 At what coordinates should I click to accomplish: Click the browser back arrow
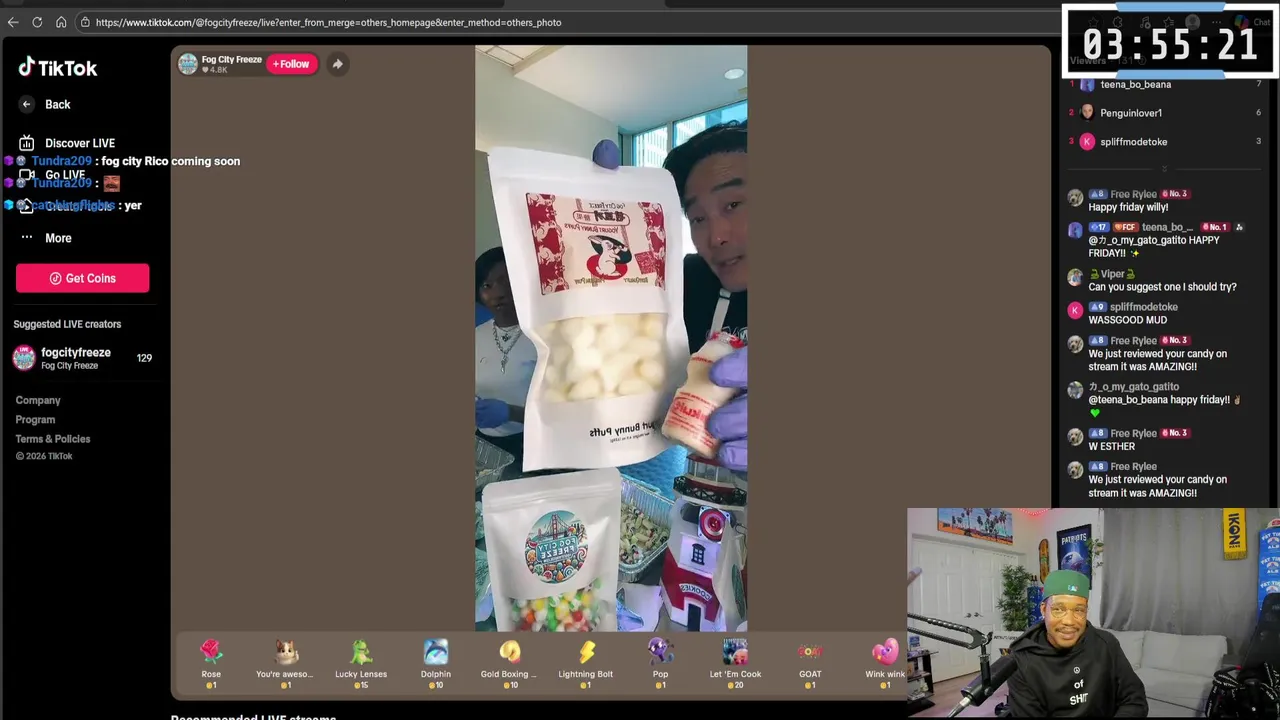pyautogui.click(x=13, y=22)
